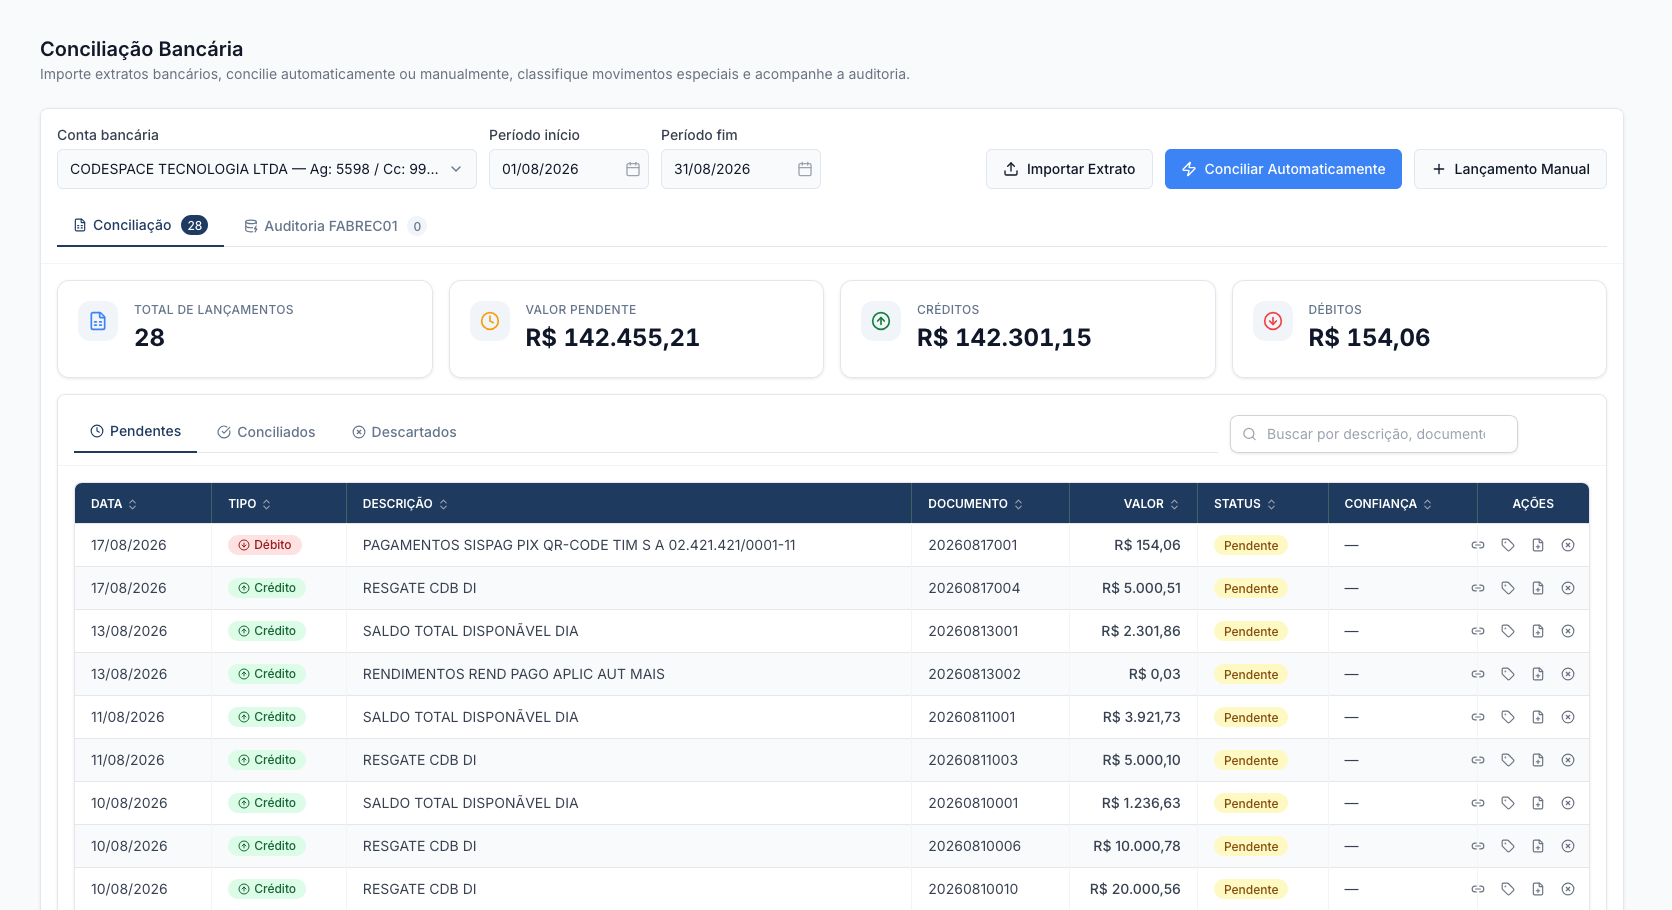Click file icon in the 20260810001 row

click(1538, 803)
